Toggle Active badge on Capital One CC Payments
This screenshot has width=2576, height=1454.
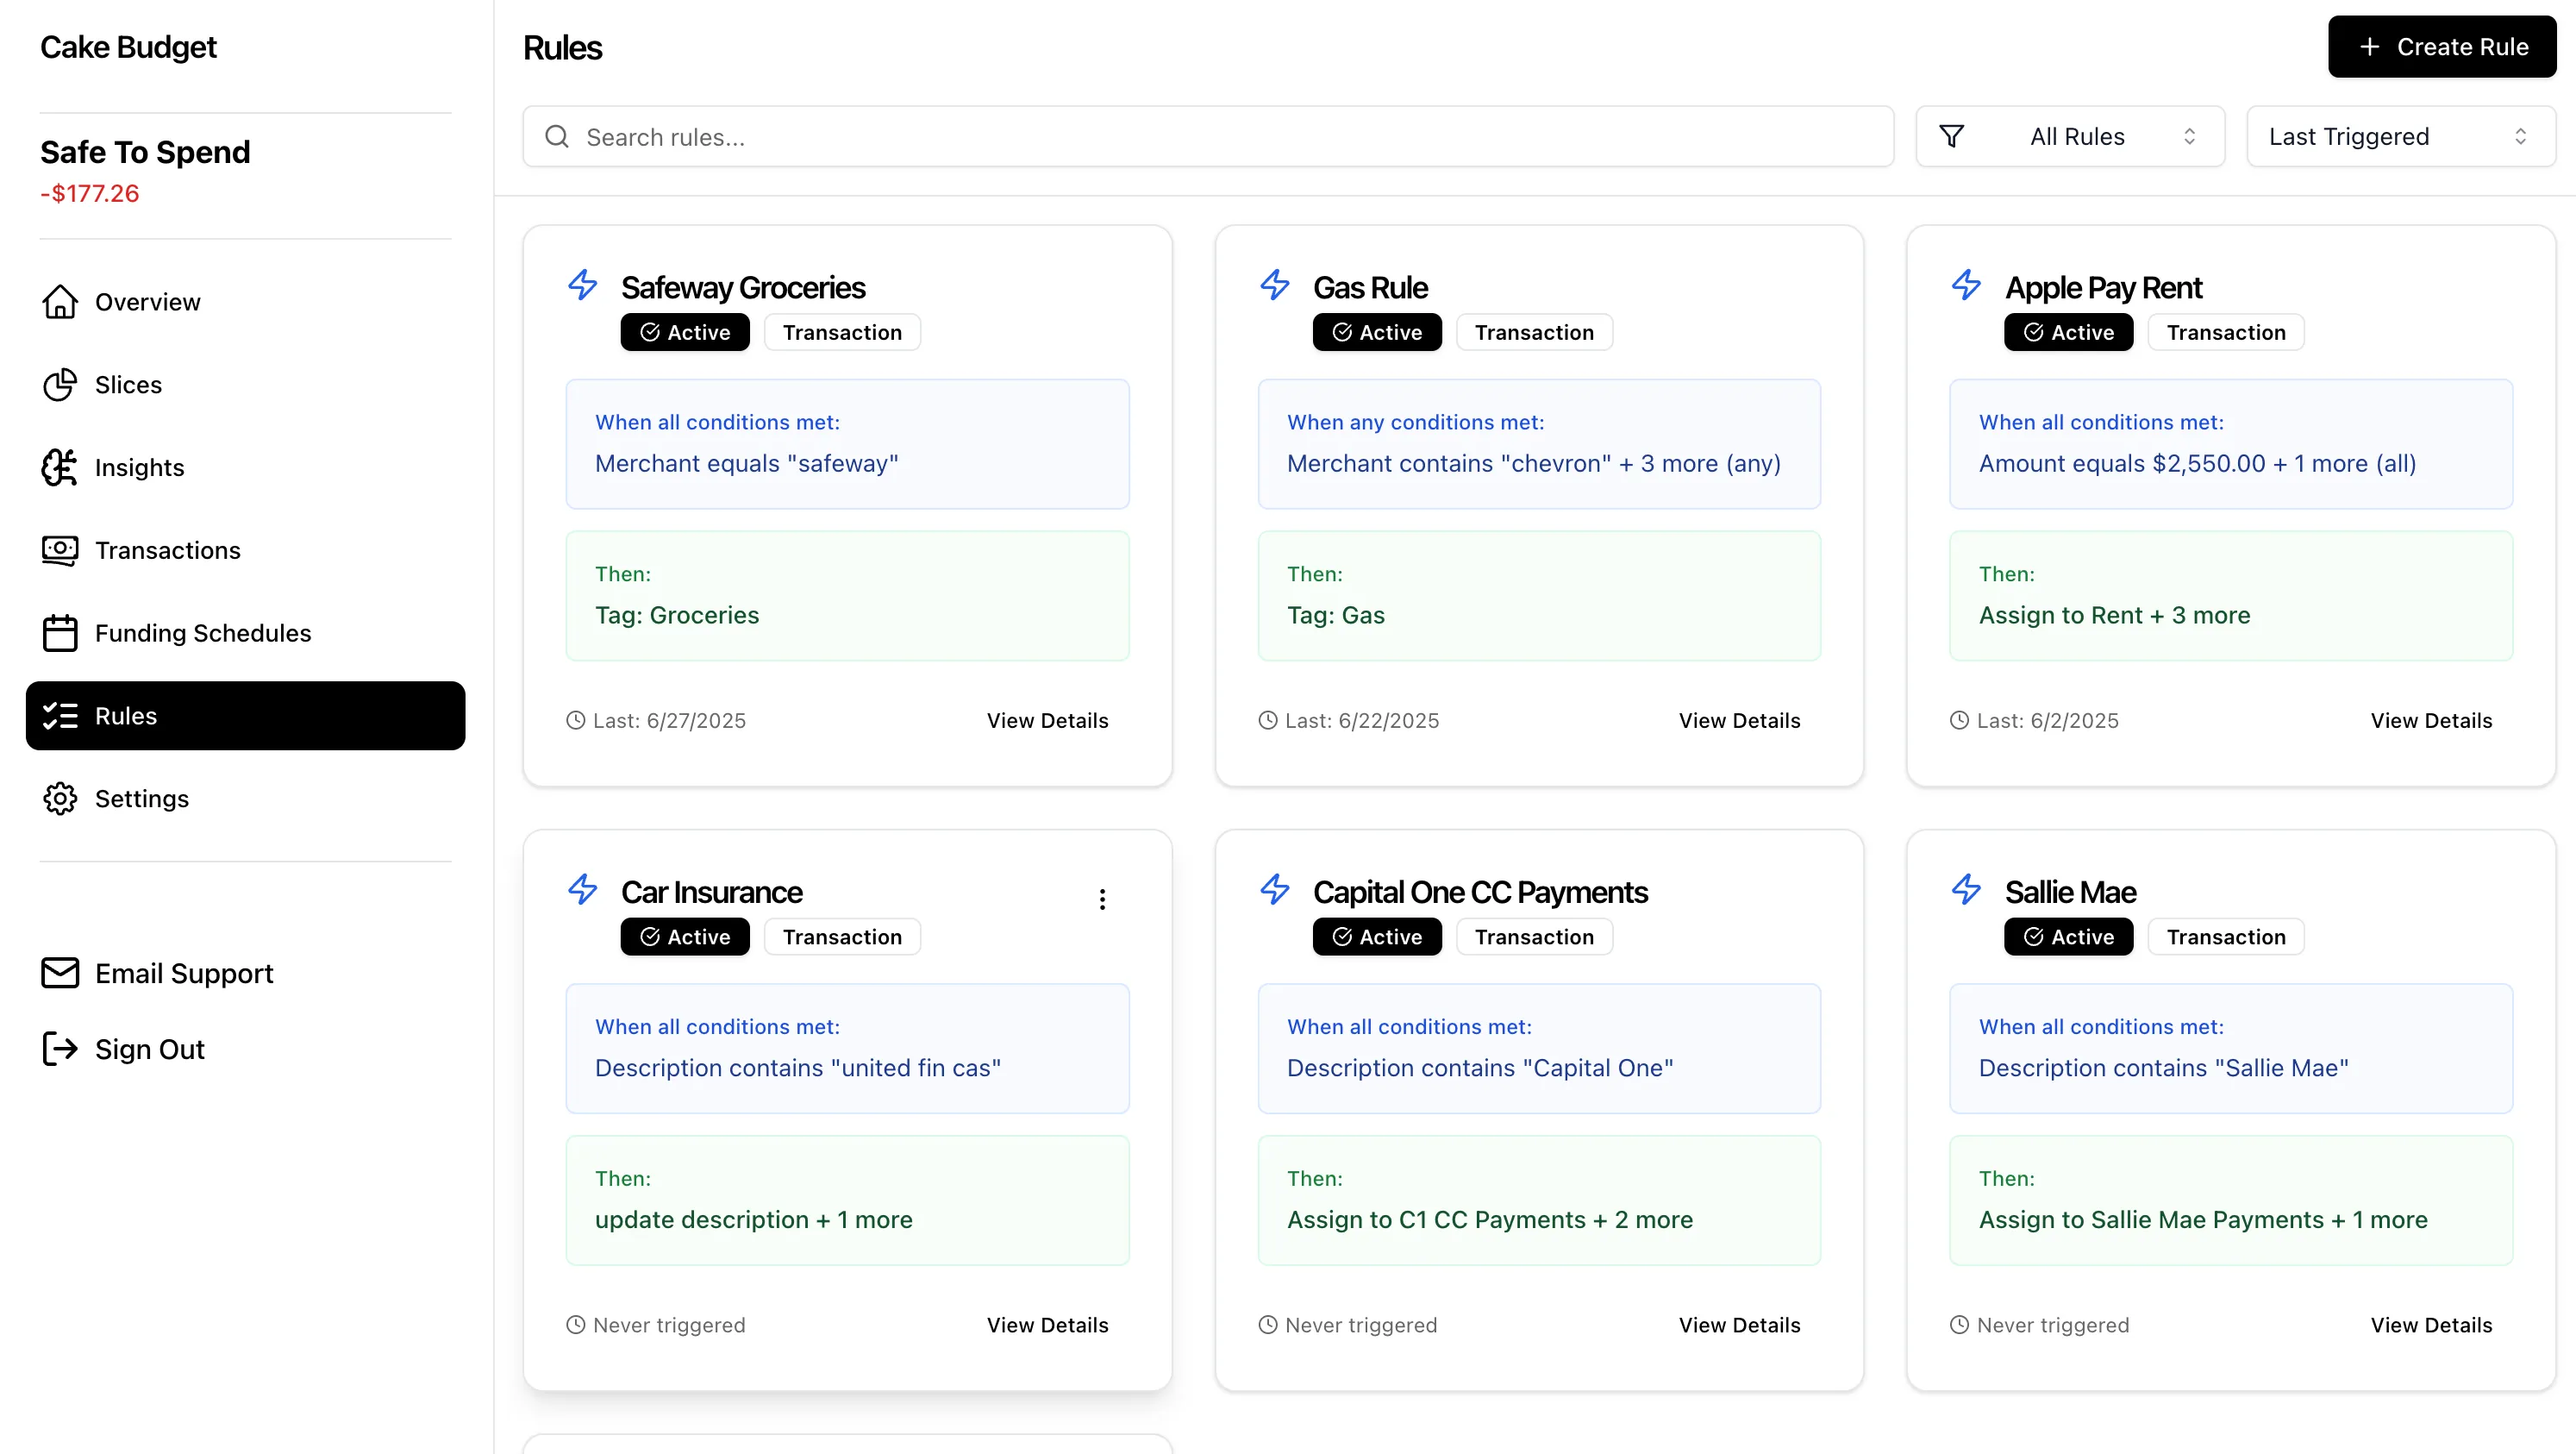[x=1377, y=936]
